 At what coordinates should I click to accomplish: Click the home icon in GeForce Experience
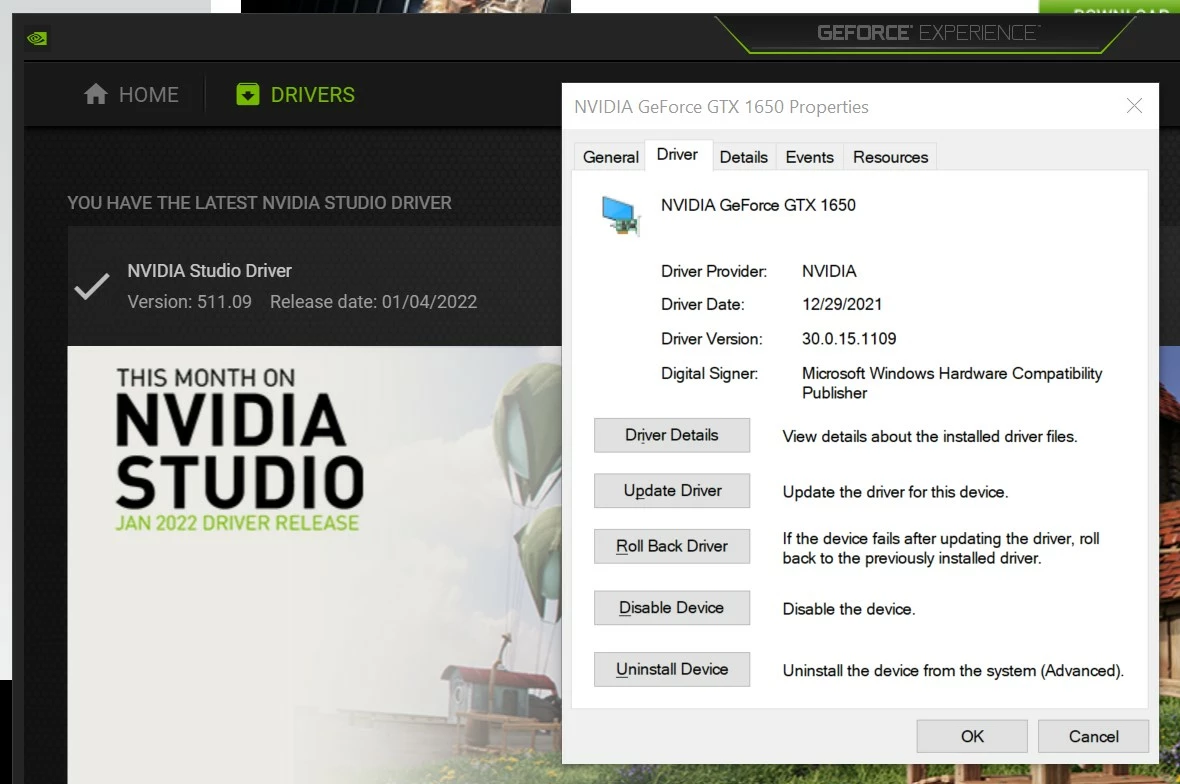(x=96, y=94)
